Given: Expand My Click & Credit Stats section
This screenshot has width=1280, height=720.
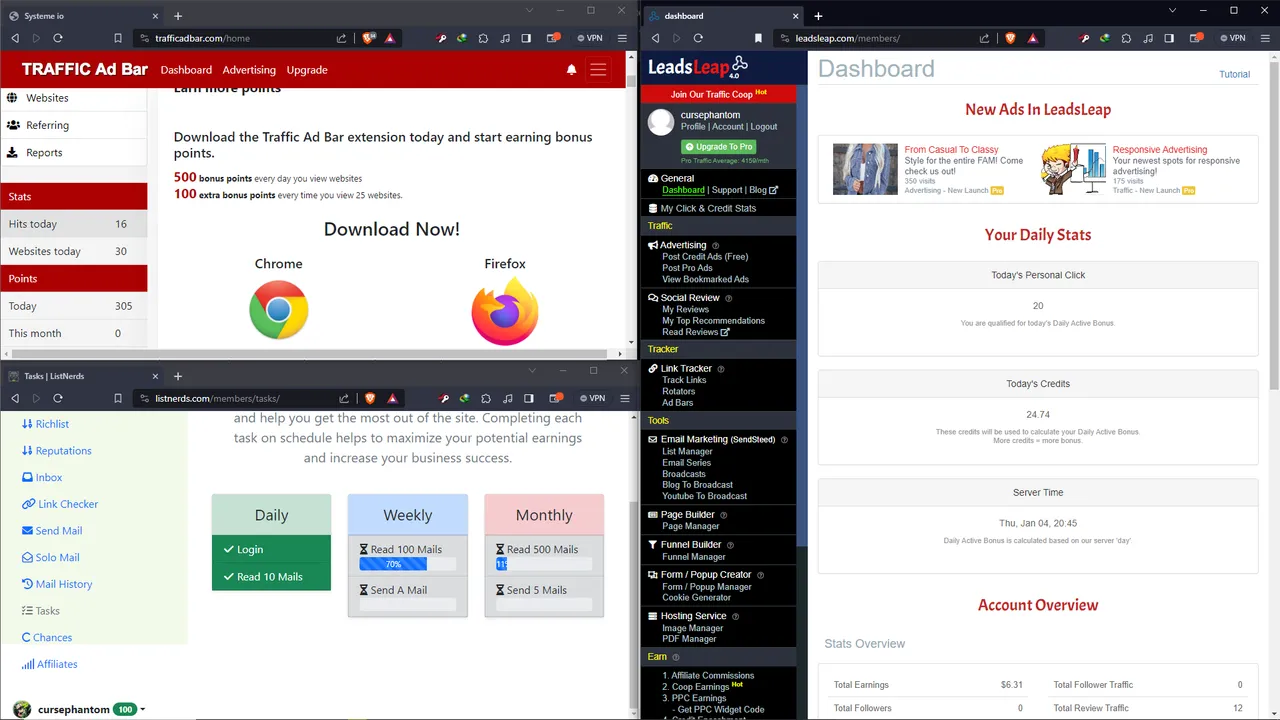Looking at the screenshot, I should 708,208.
